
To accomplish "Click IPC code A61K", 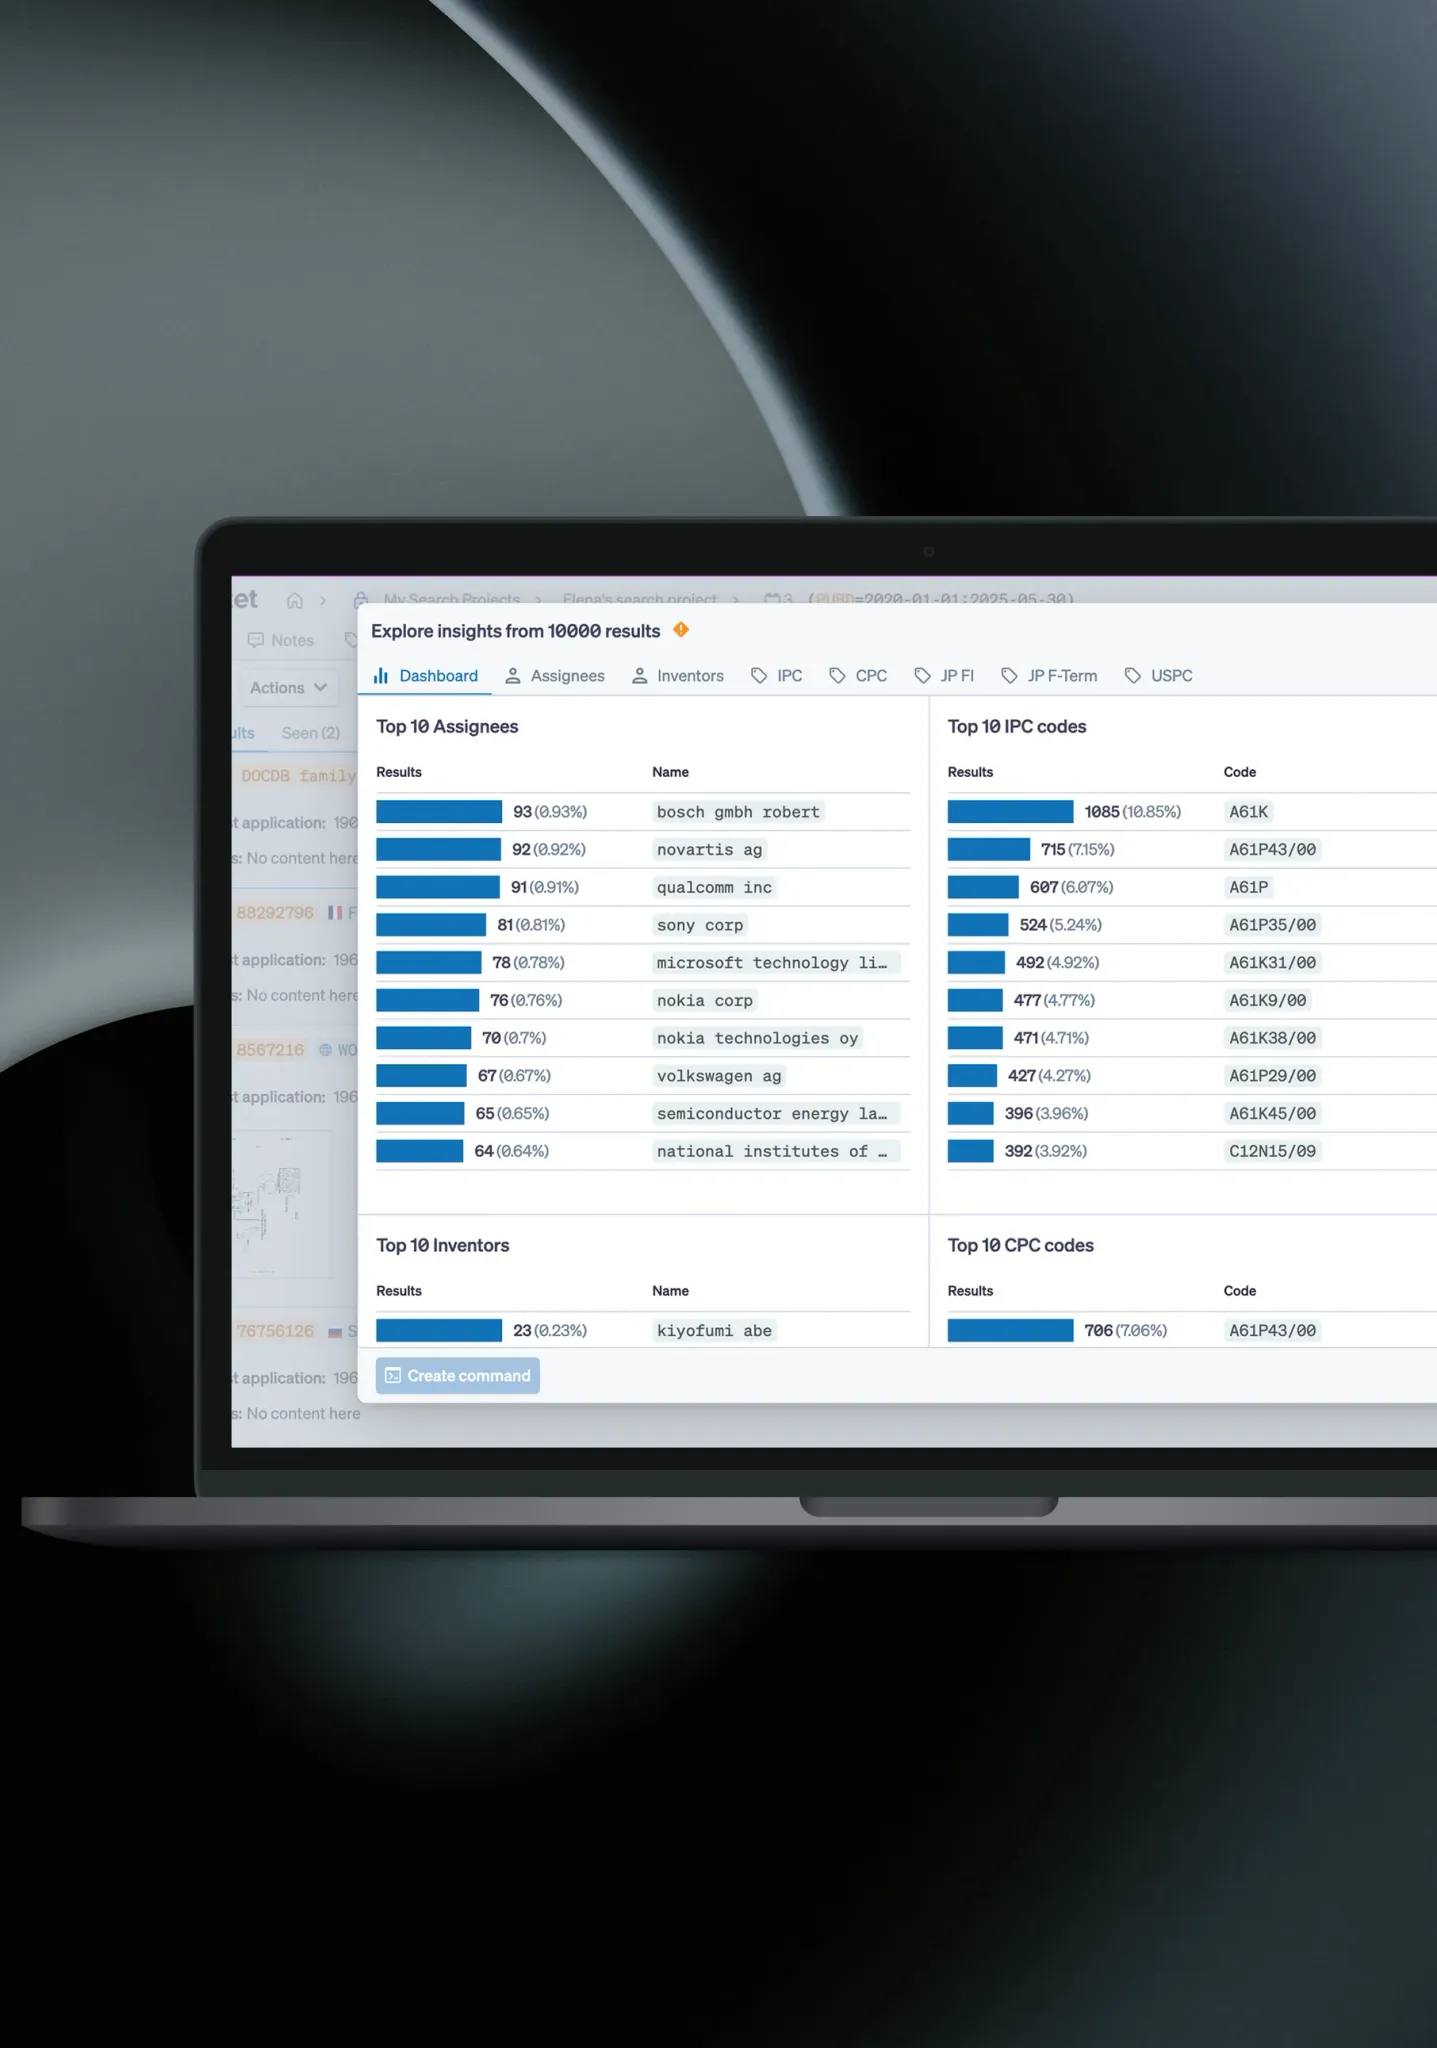I will point(1248,812).
